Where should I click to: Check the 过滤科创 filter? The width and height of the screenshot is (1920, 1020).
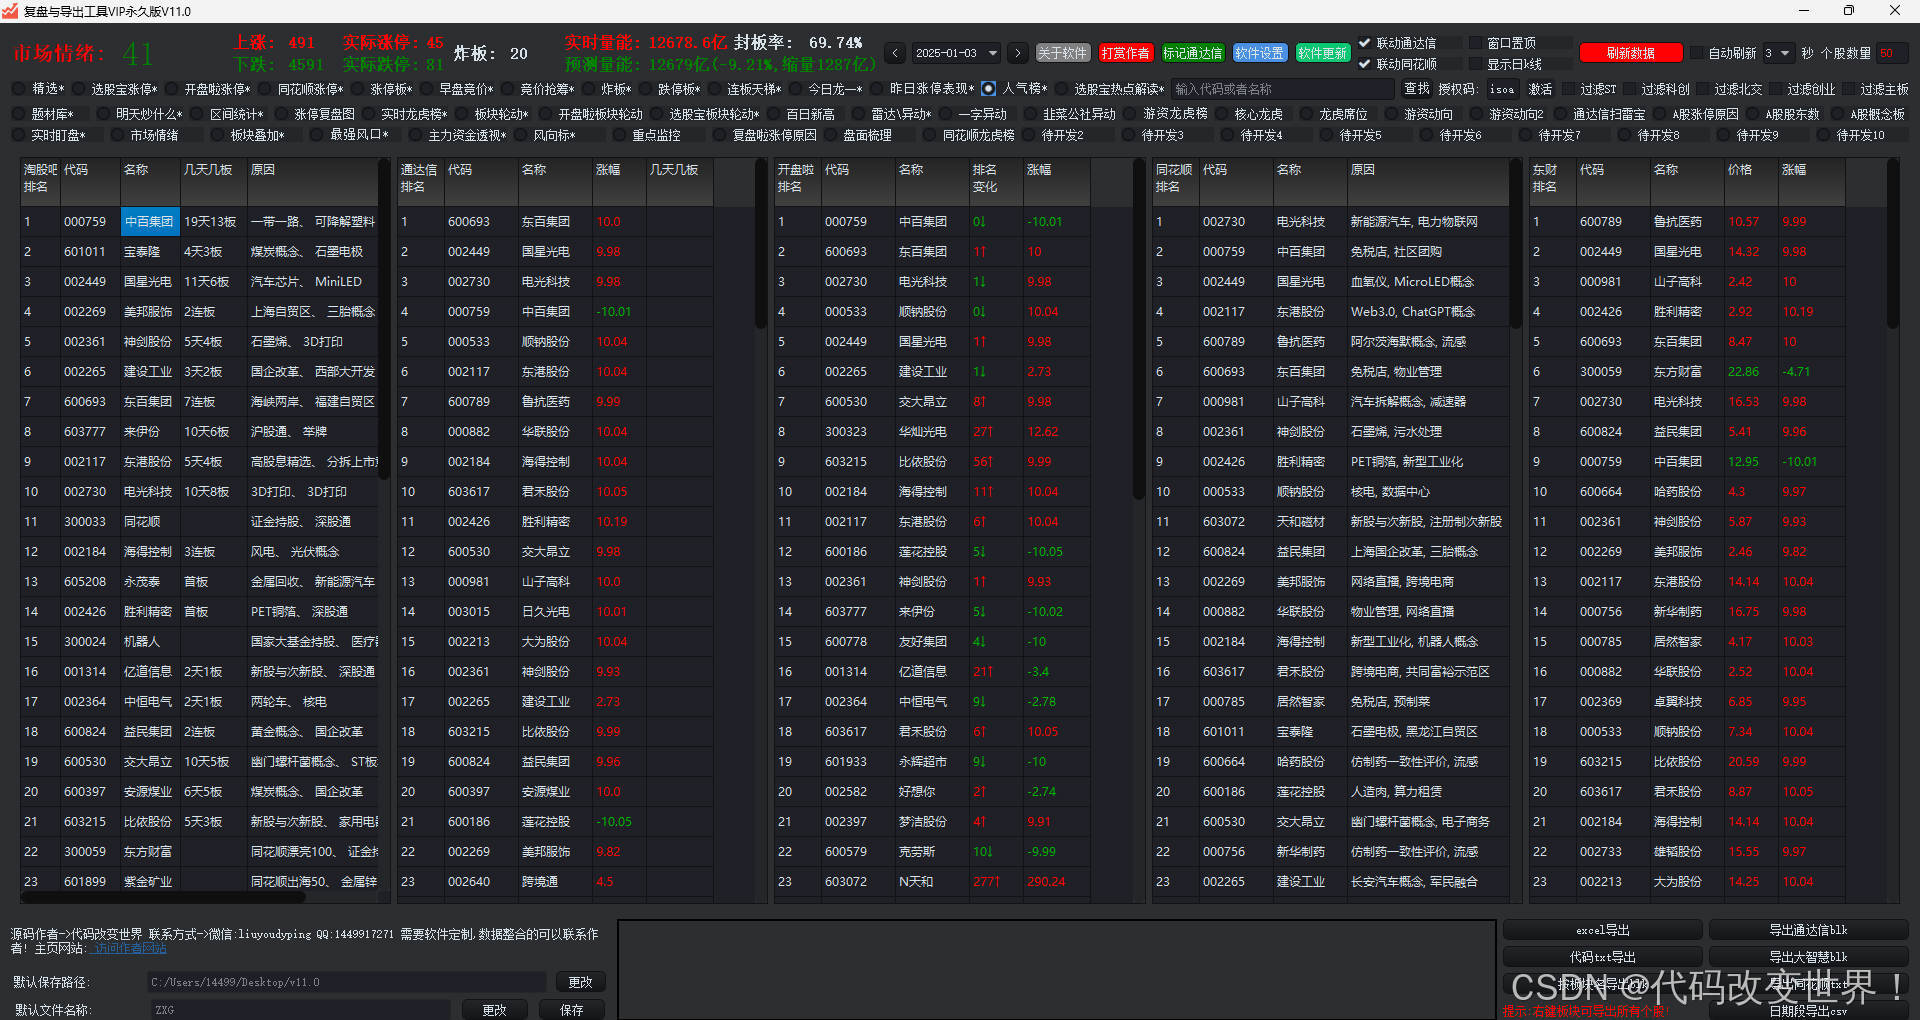1629,89
